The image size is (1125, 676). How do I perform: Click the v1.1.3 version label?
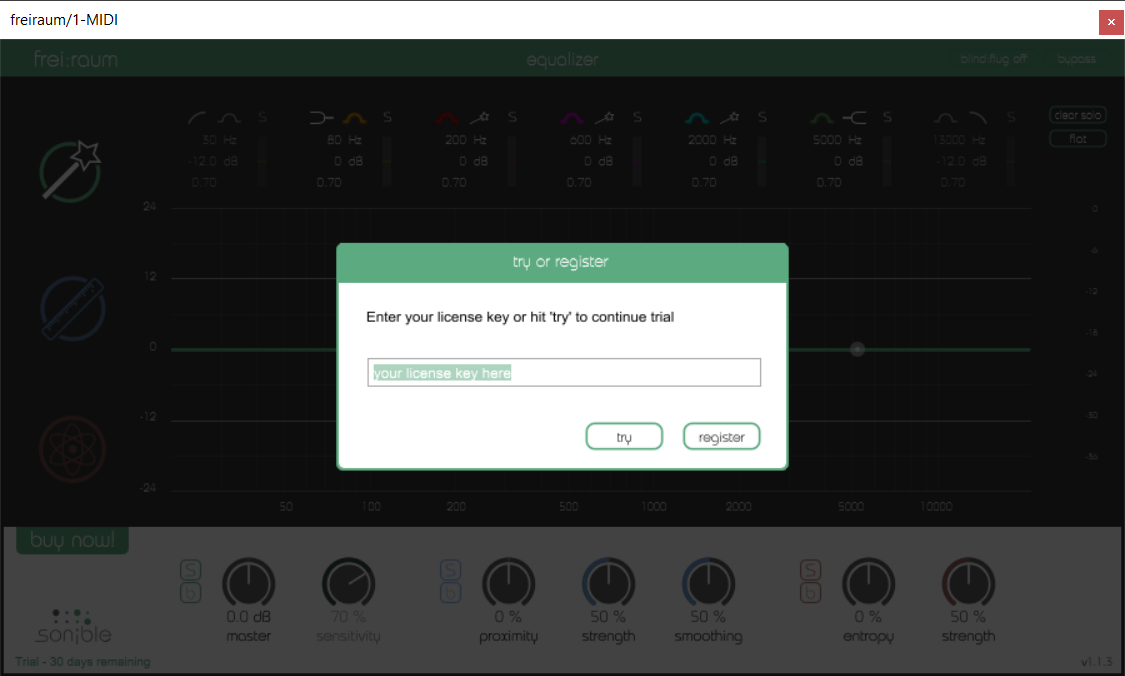1096,662
